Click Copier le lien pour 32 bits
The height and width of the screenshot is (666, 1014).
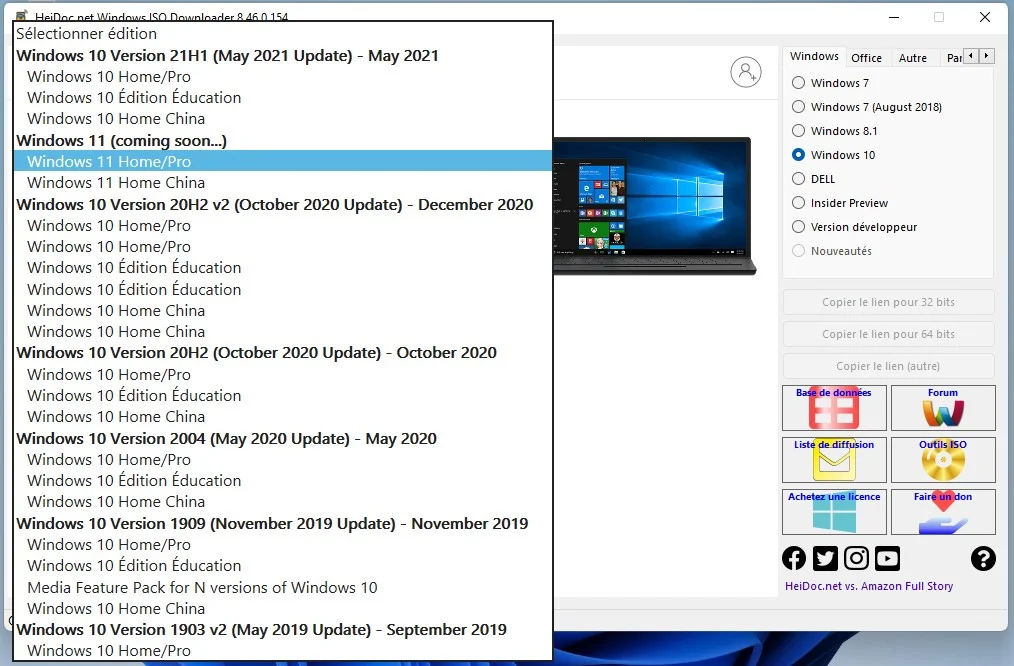[889, 302]
